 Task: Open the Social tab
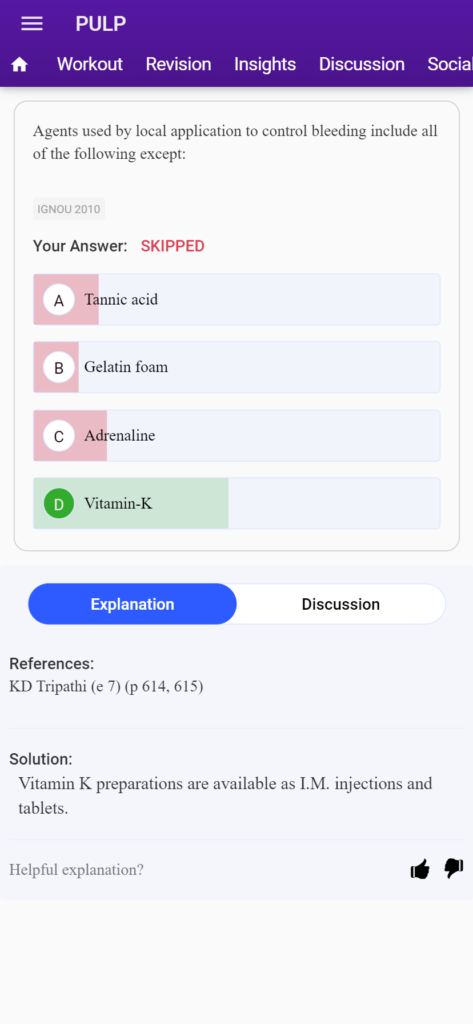(x=450, y=64)
